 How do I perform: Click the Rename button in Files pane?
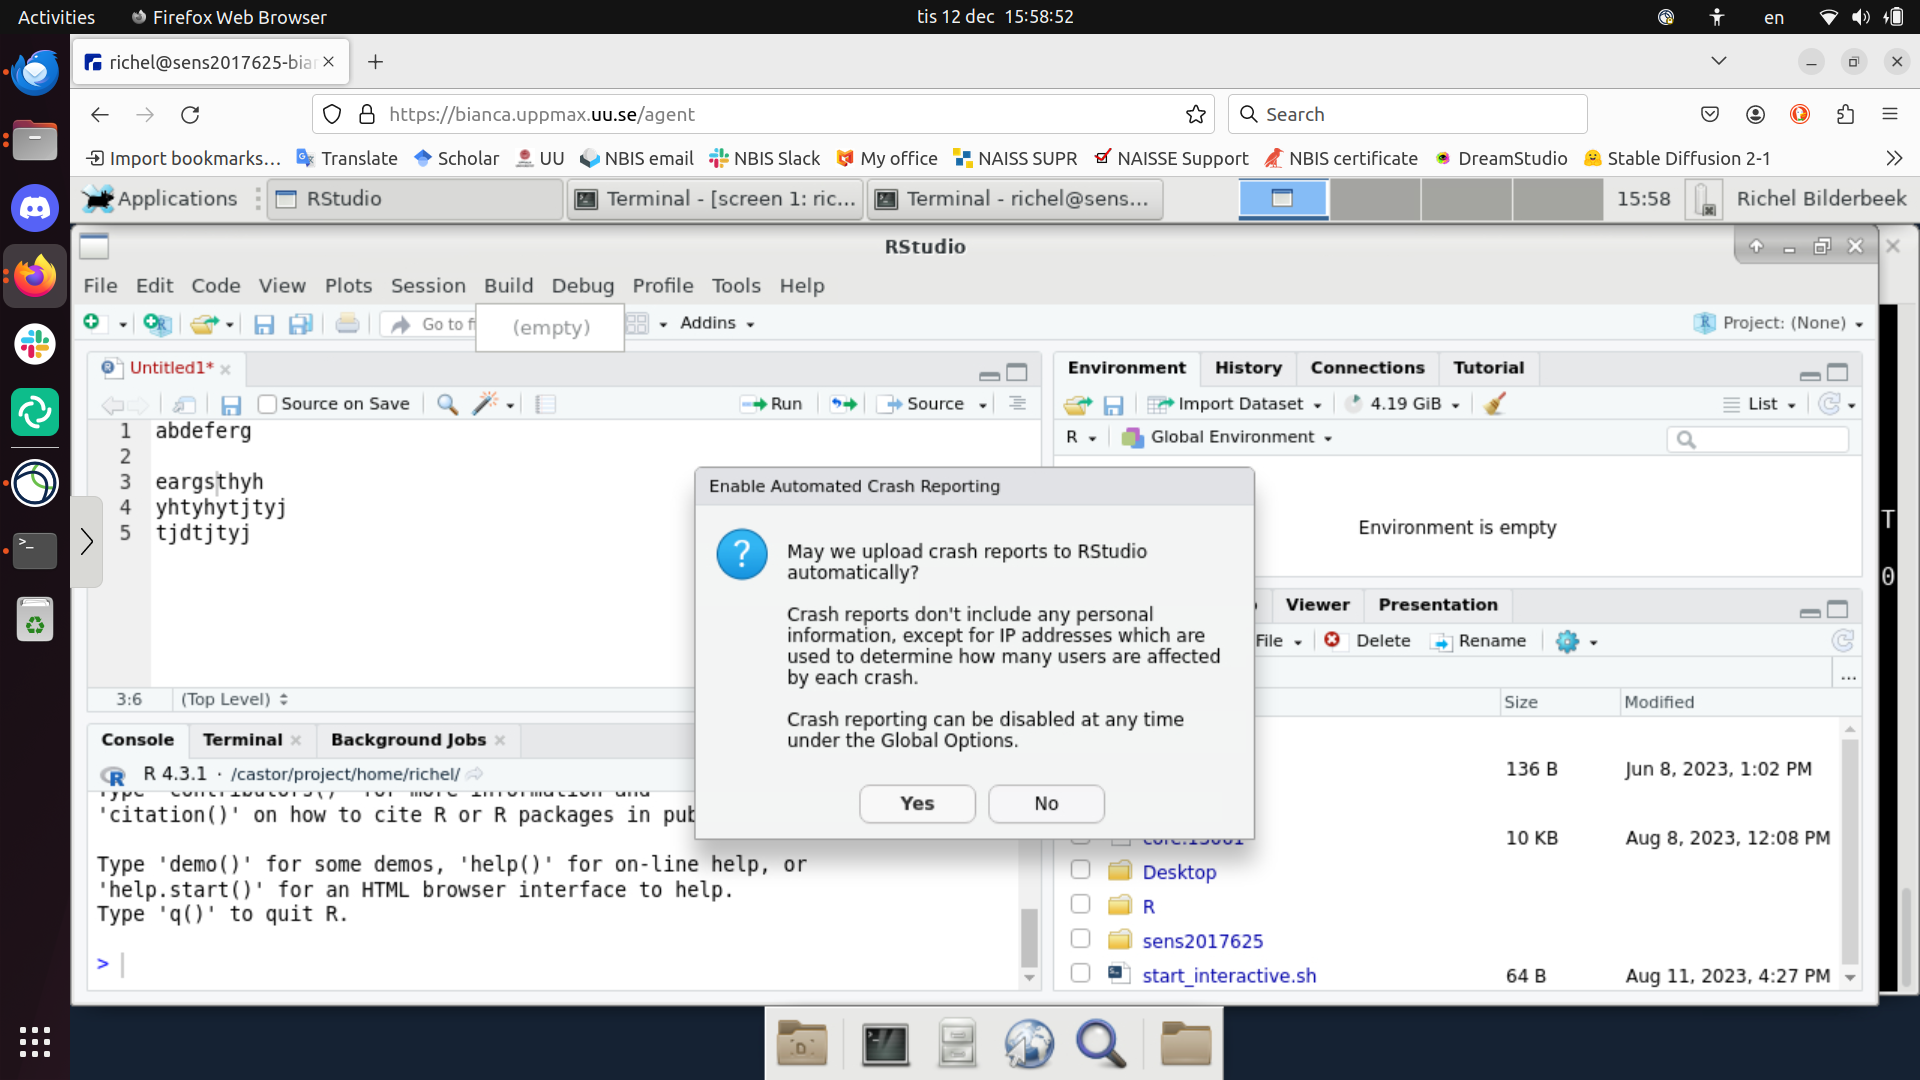click(x=1479, y=641)
